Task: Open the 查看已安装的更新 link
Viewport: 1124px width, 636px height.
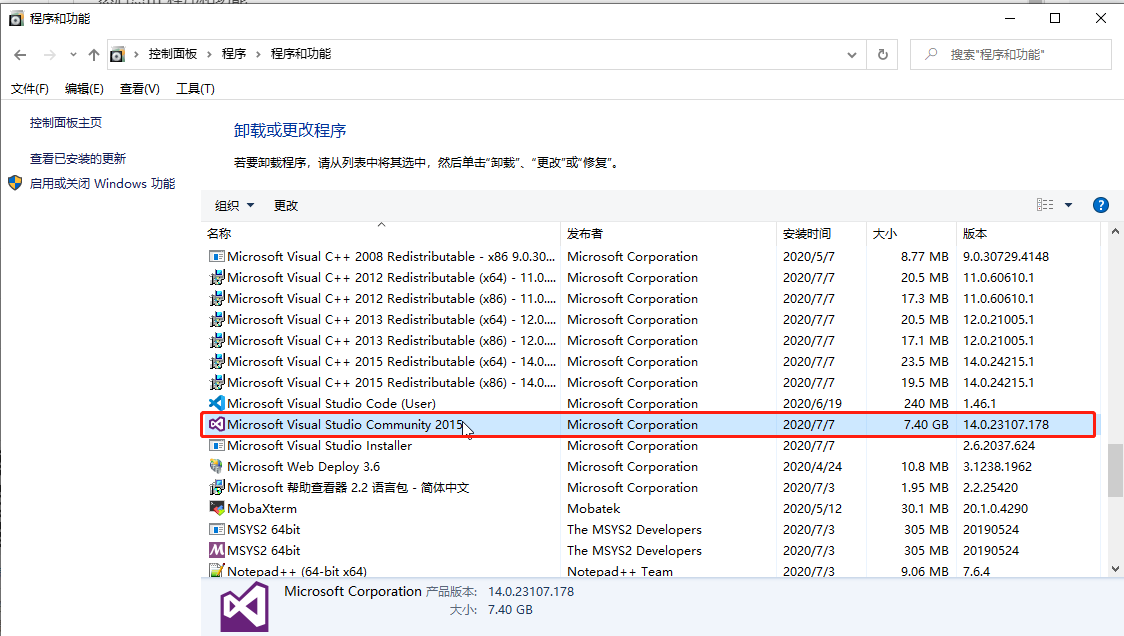Action: click(77, 158)
